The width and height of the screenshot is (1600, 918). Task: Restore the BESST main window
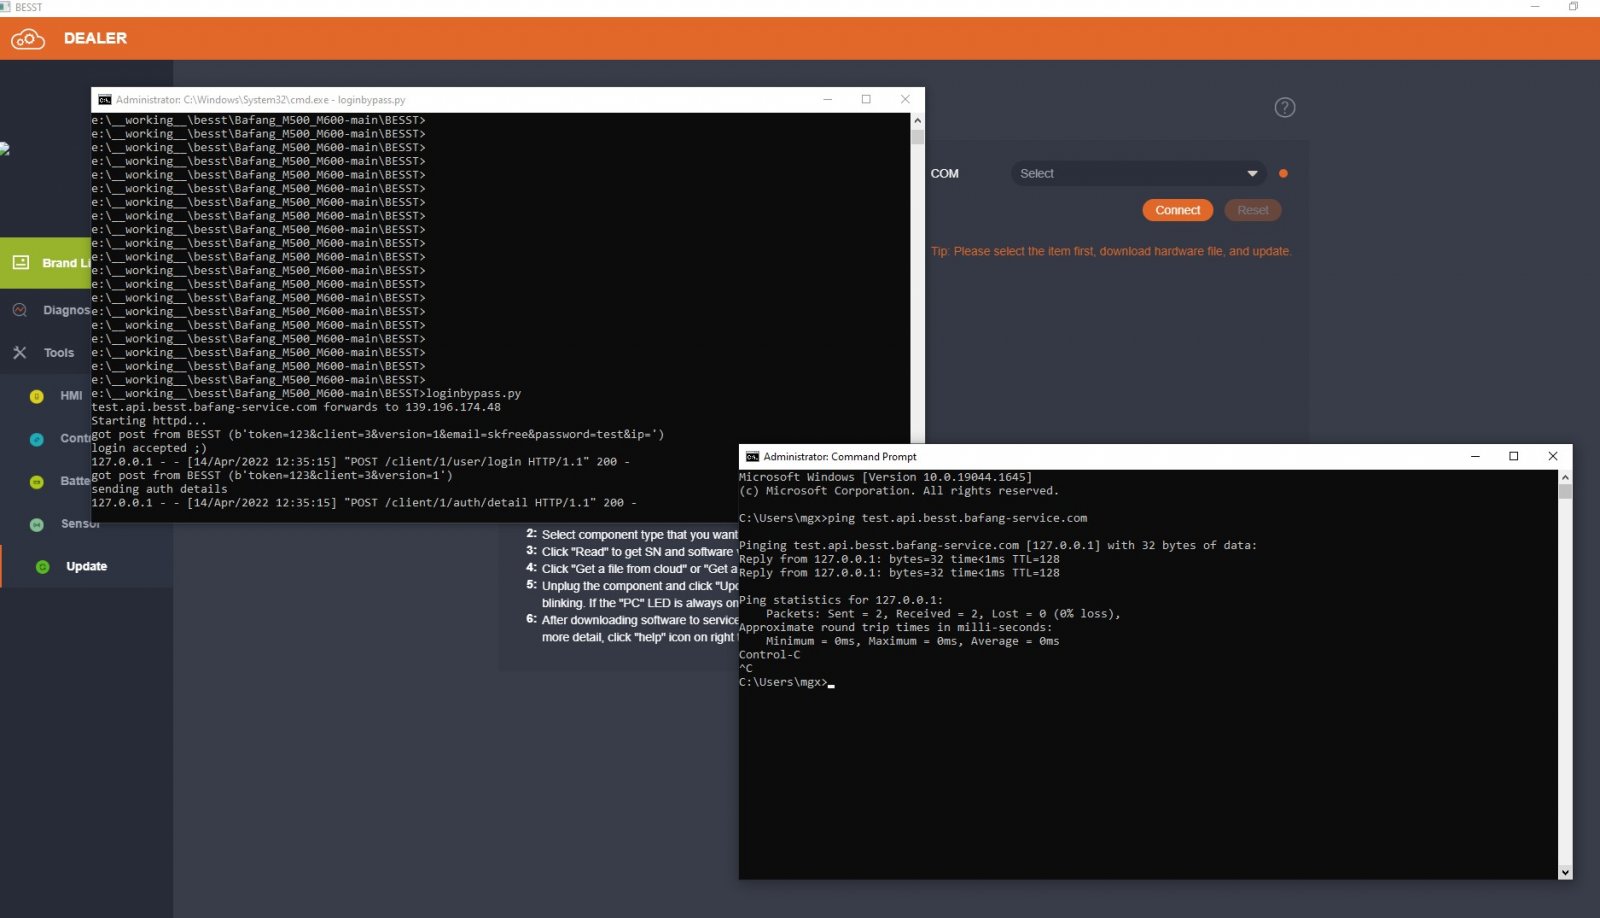(x=1574, y=7)
